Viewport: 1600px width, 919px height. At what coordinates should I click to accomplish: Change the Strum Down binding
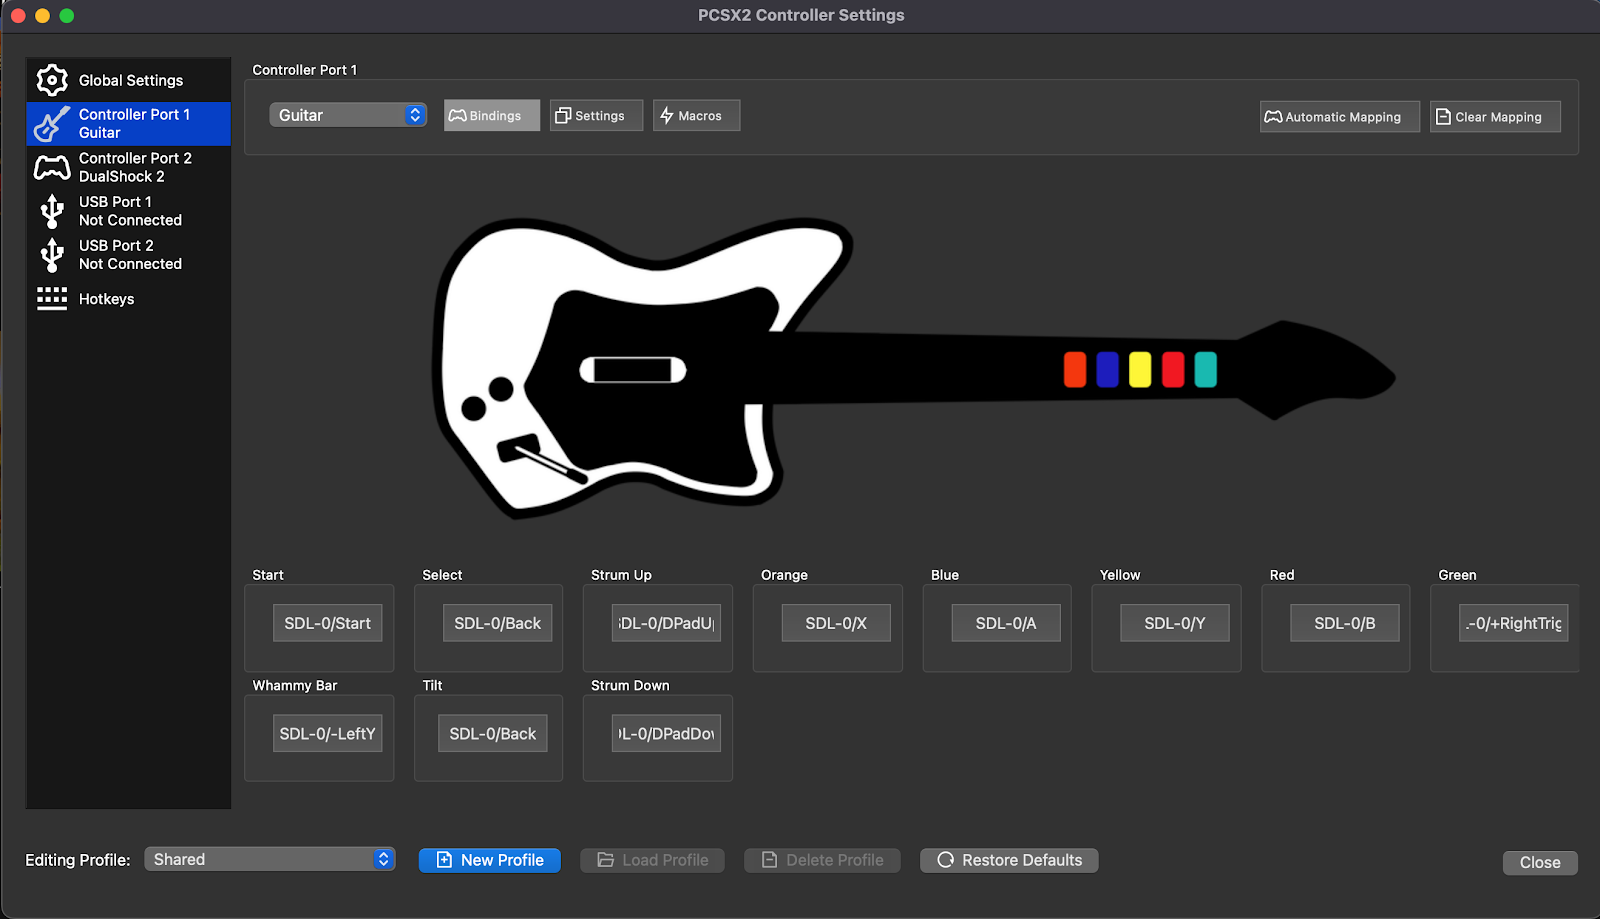[666, 733]
